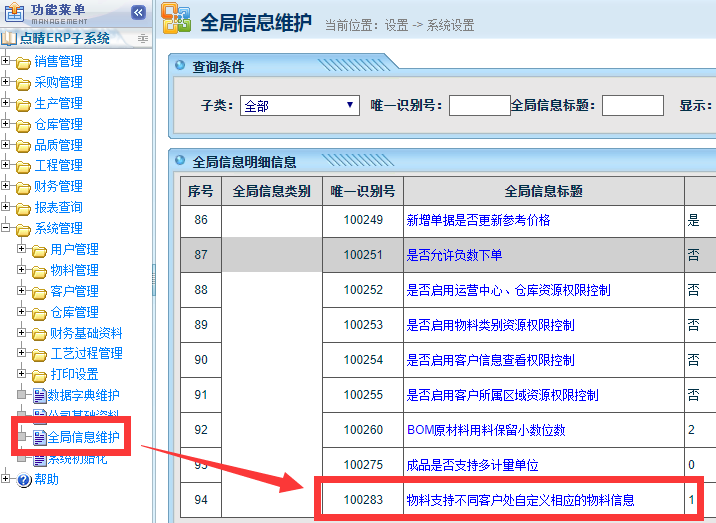Click the 全局信息维护 page header icon
Screen dimensions: 716x523
[176, 22]
